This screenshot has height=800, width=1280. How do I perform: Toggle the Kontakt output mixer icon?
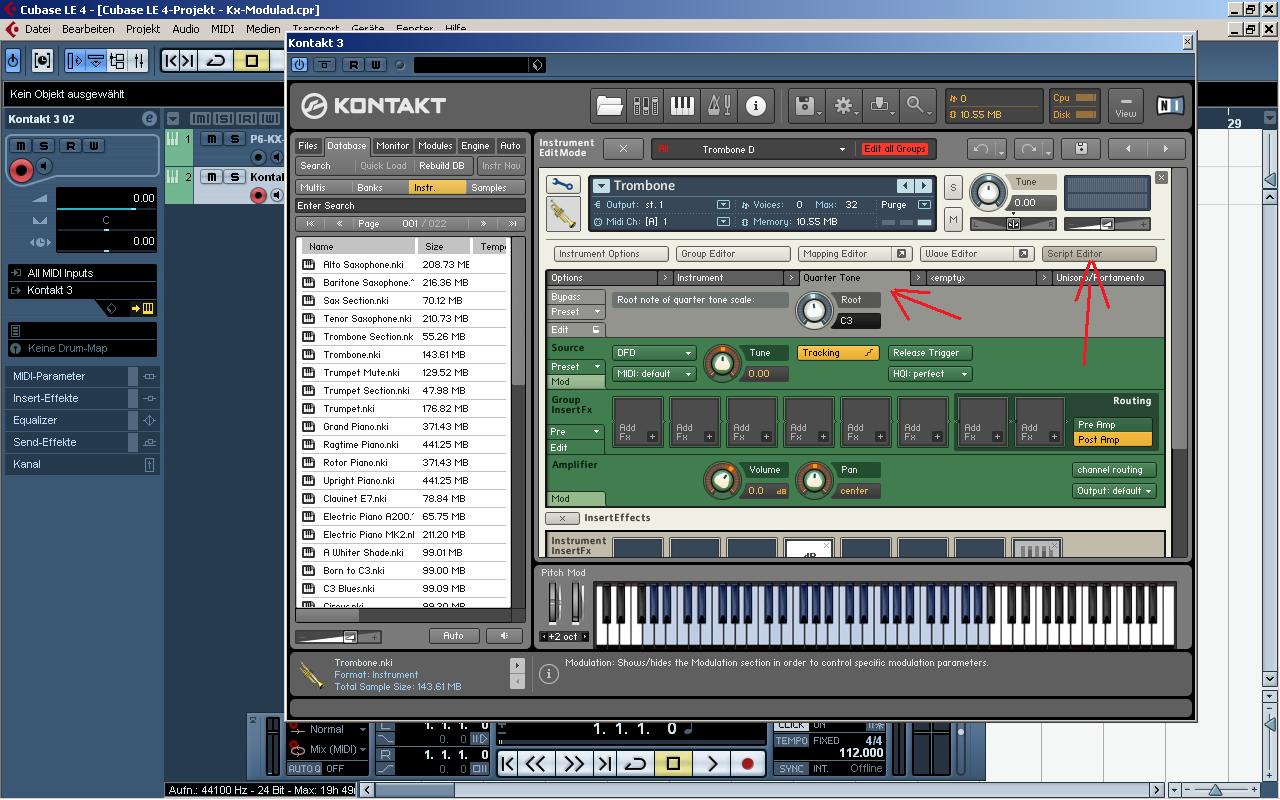point(646,105)
